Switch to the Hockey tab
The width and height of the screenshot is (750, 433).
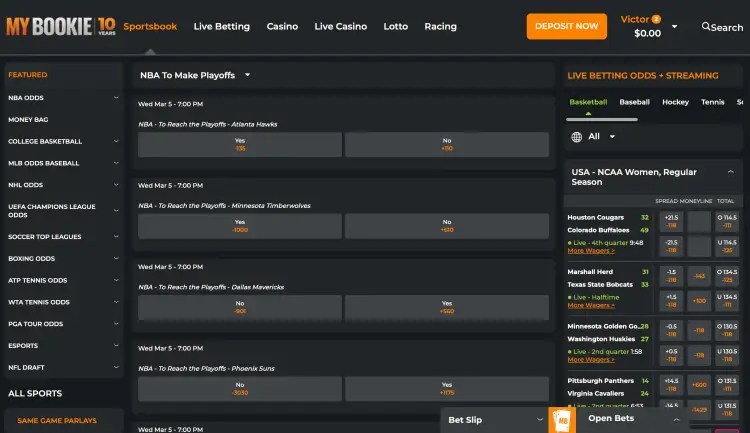pos(675,102)
